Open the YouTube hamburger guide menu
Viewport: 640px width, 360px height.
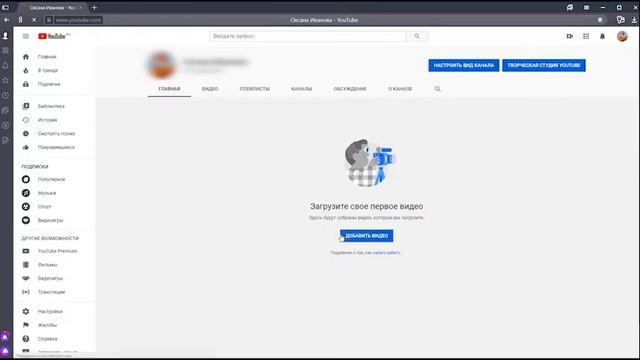tap(26, 36)
